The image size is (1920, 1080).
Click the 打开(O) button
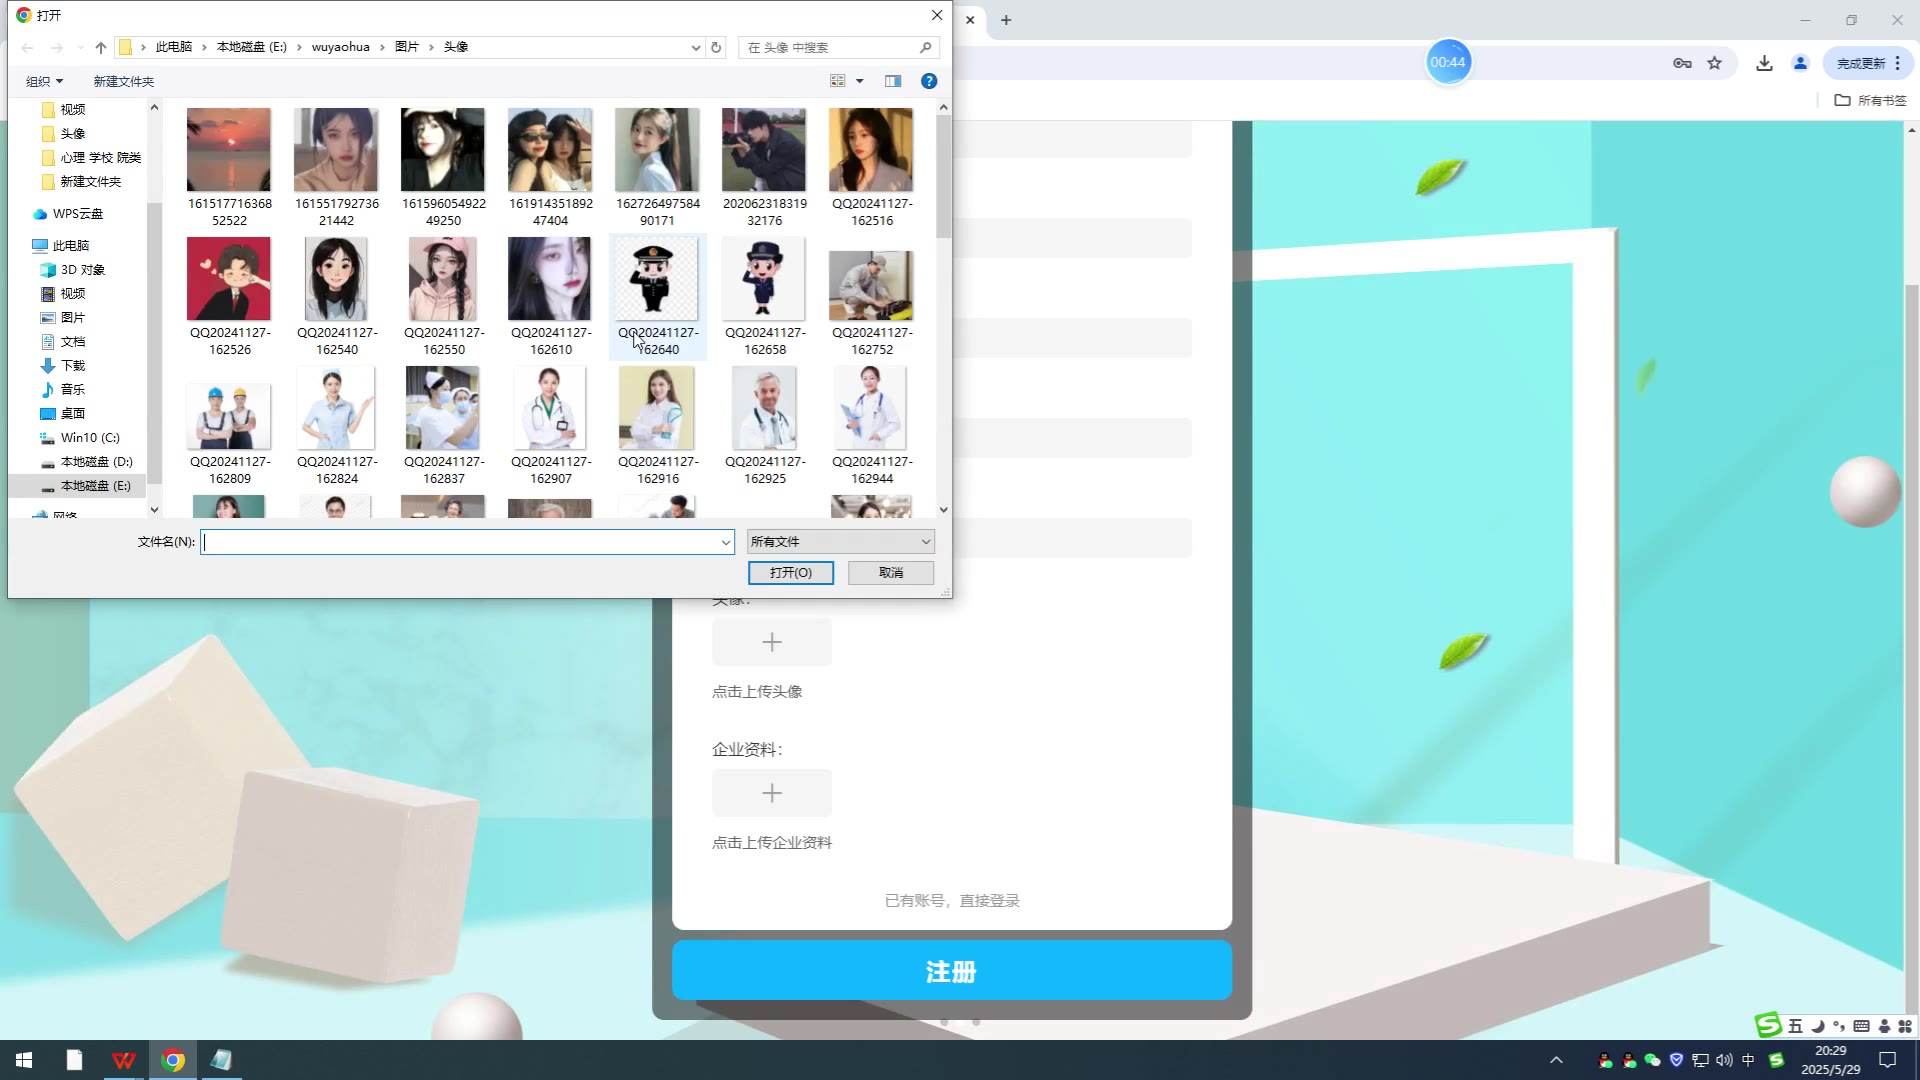click(x=790, y=572)
